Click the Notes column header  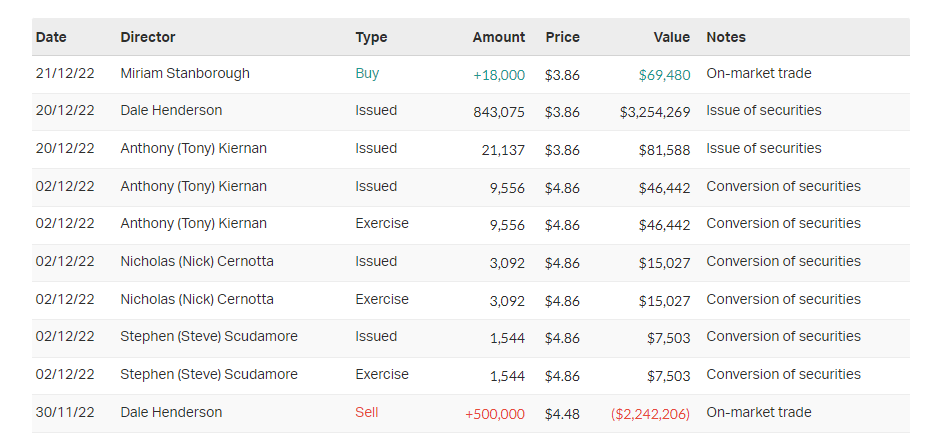[726, 37]
